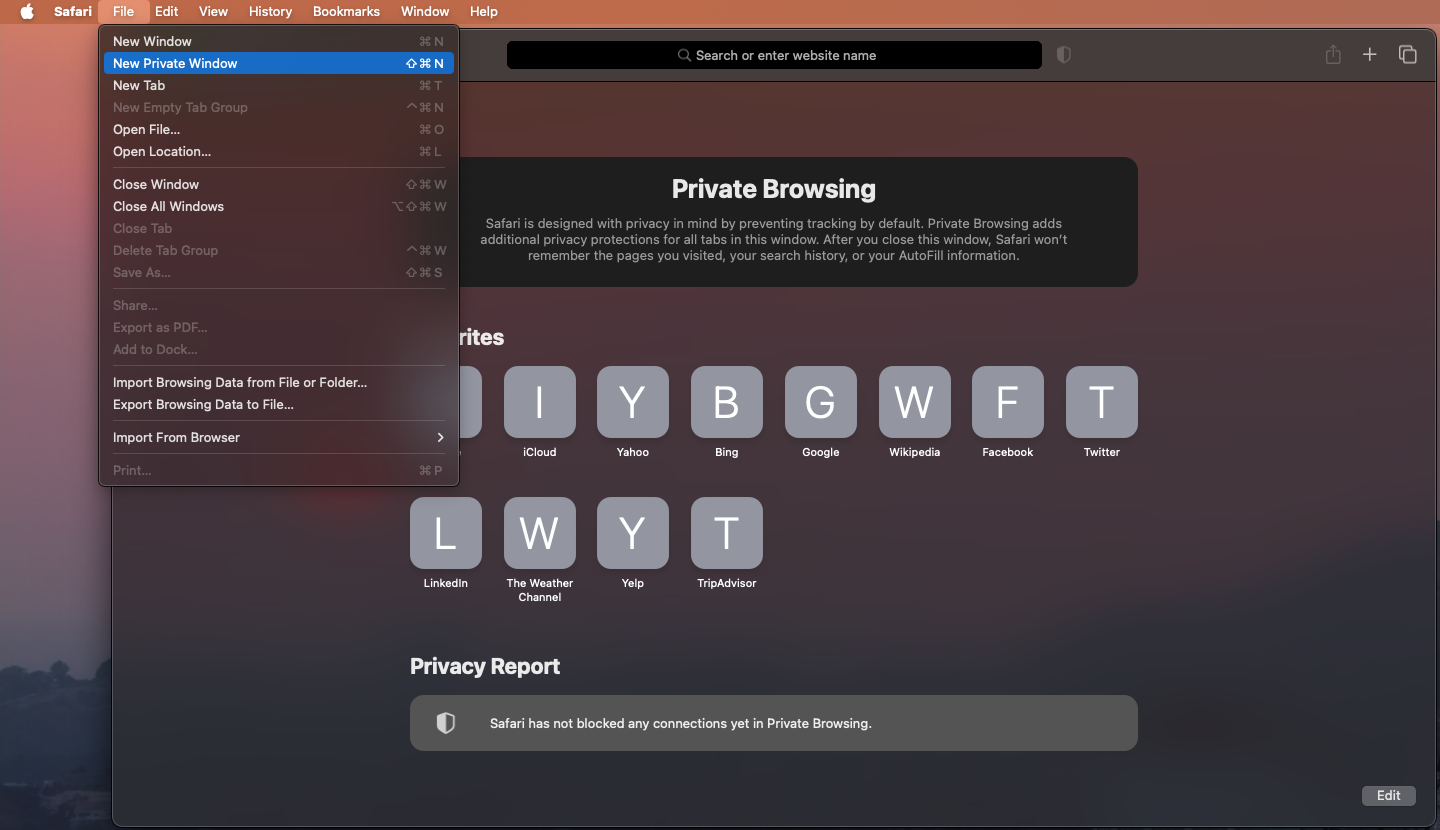Screen dimensions: 1440x830
Task: Open the Yelp favorite tile
Action: tap(632, 533)
